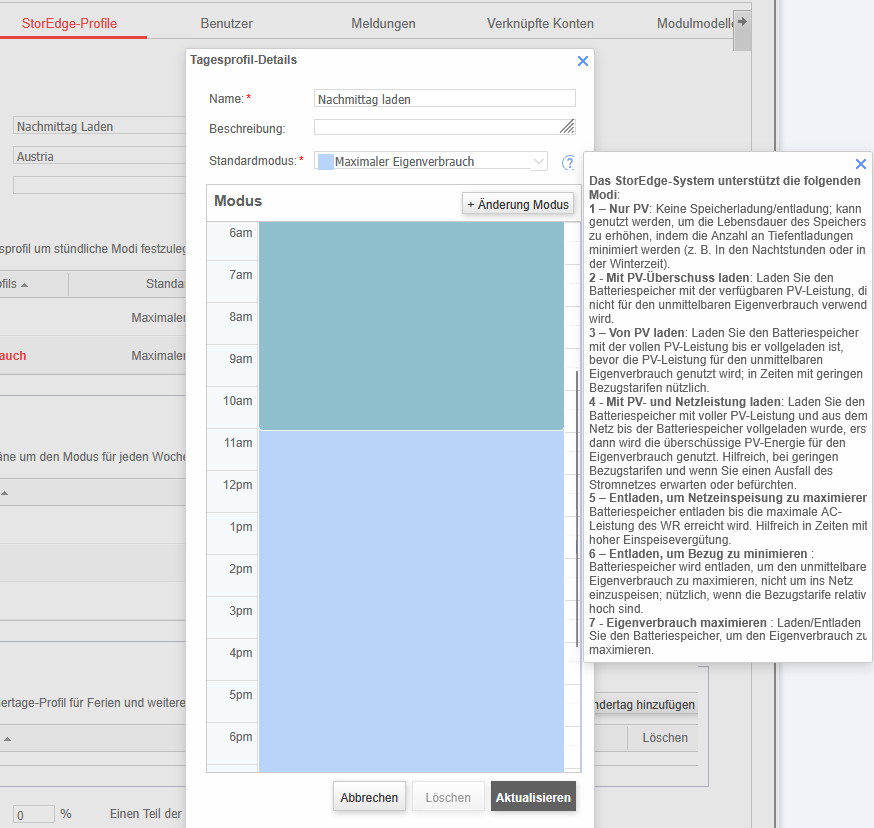
Task: Close the StorEdge modes help popup
Action: tap(861, 164)
